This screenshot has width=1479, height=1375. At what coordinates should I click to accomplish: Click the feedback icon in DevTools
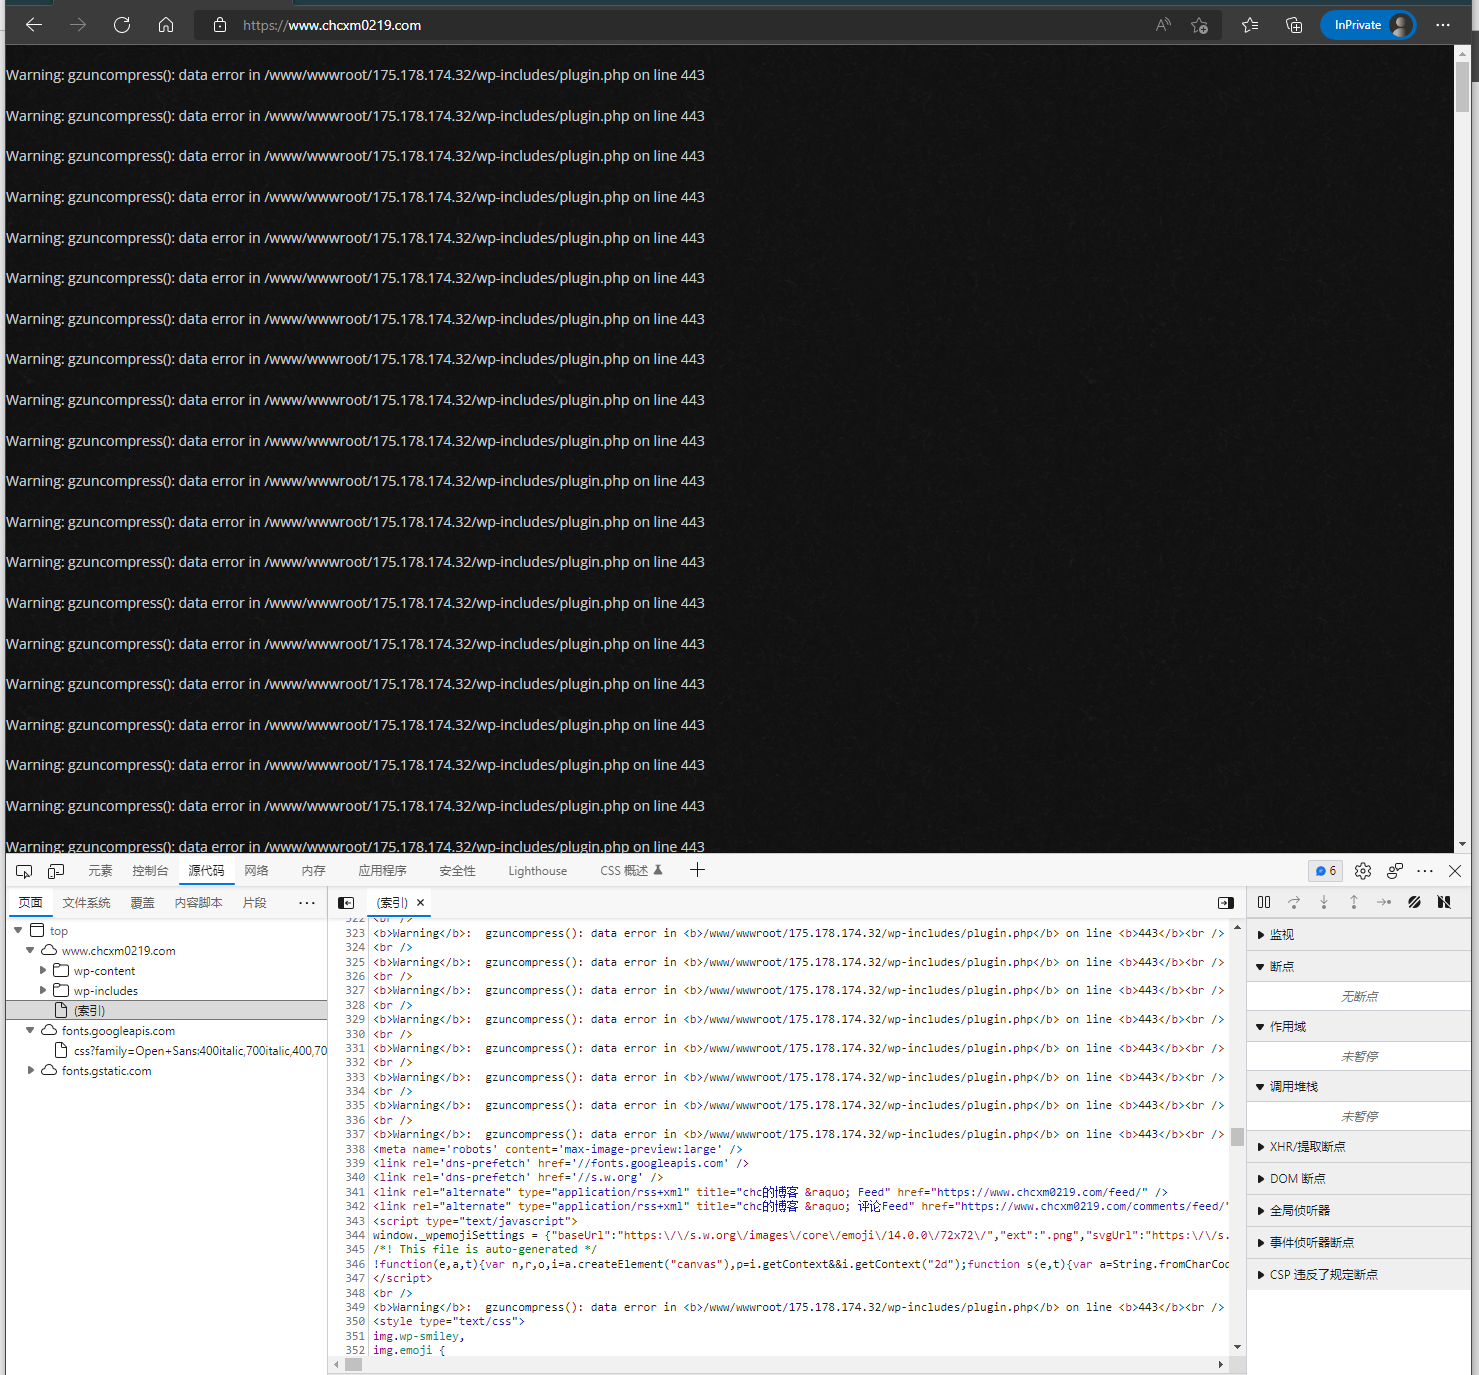[1395, 871]
